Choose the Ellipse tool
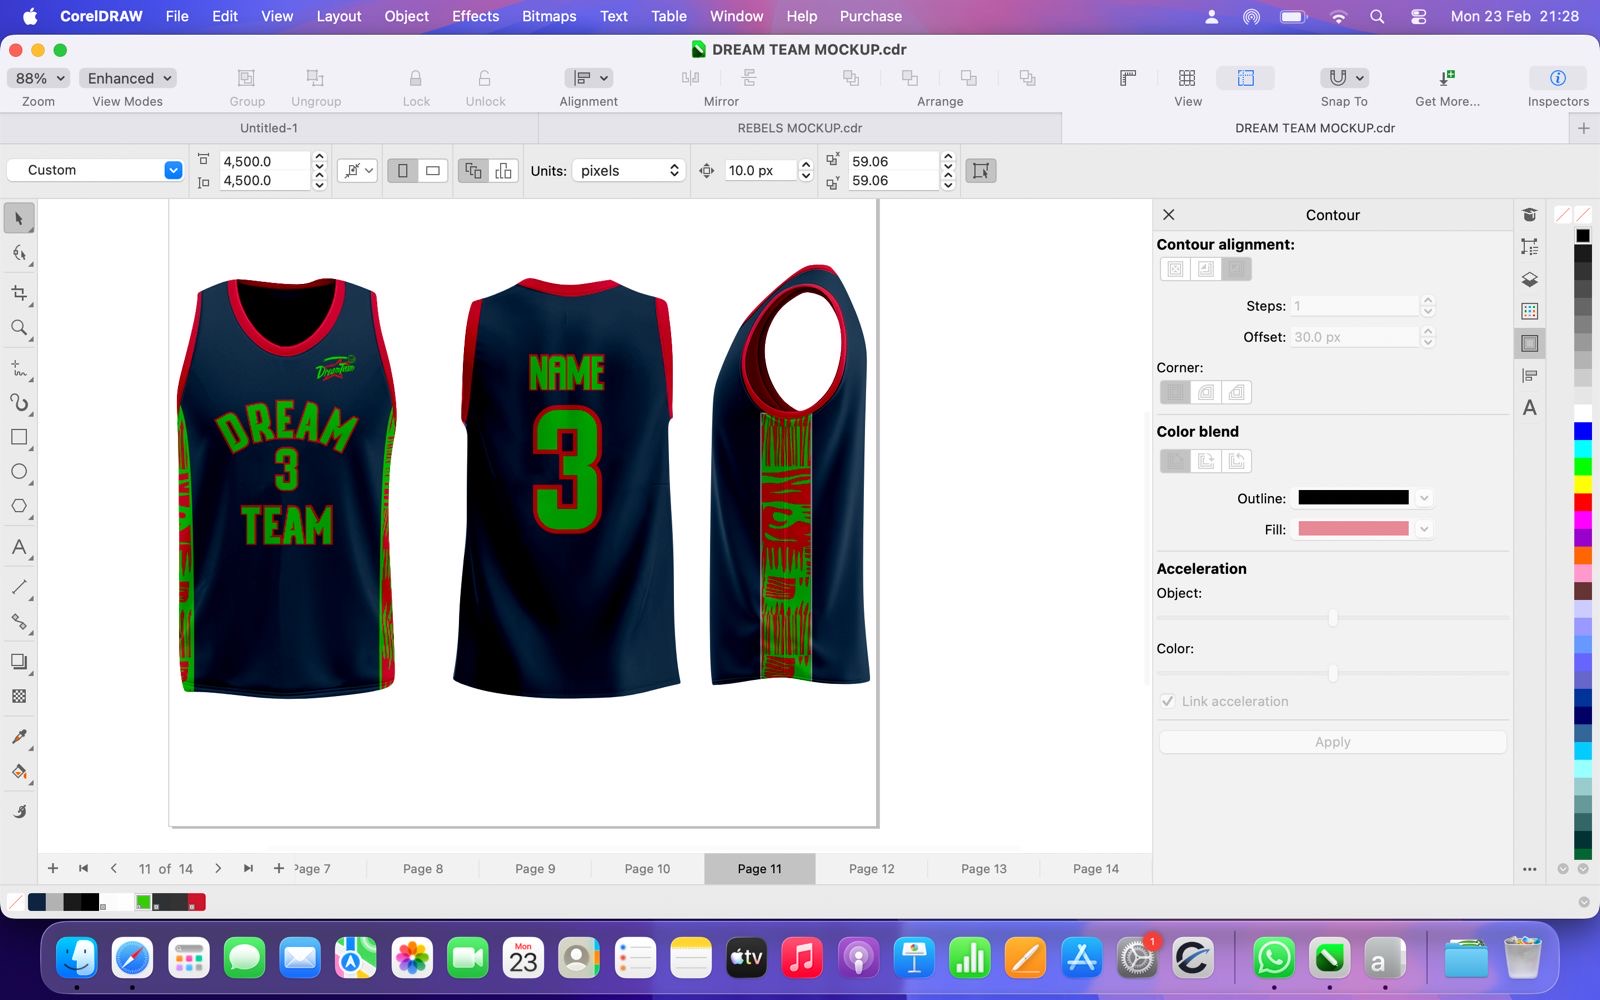 [19, 472]
